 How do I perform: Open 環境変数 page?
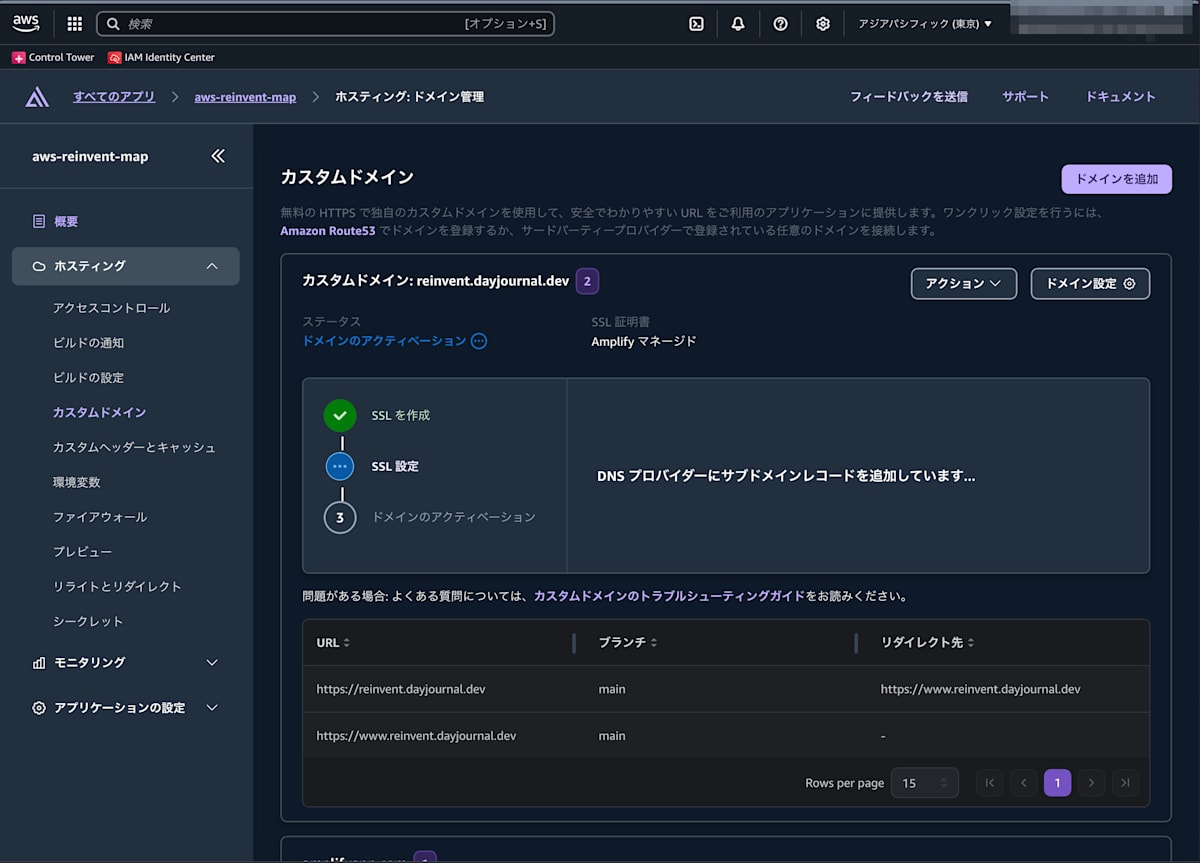click(x=76, y=482)
